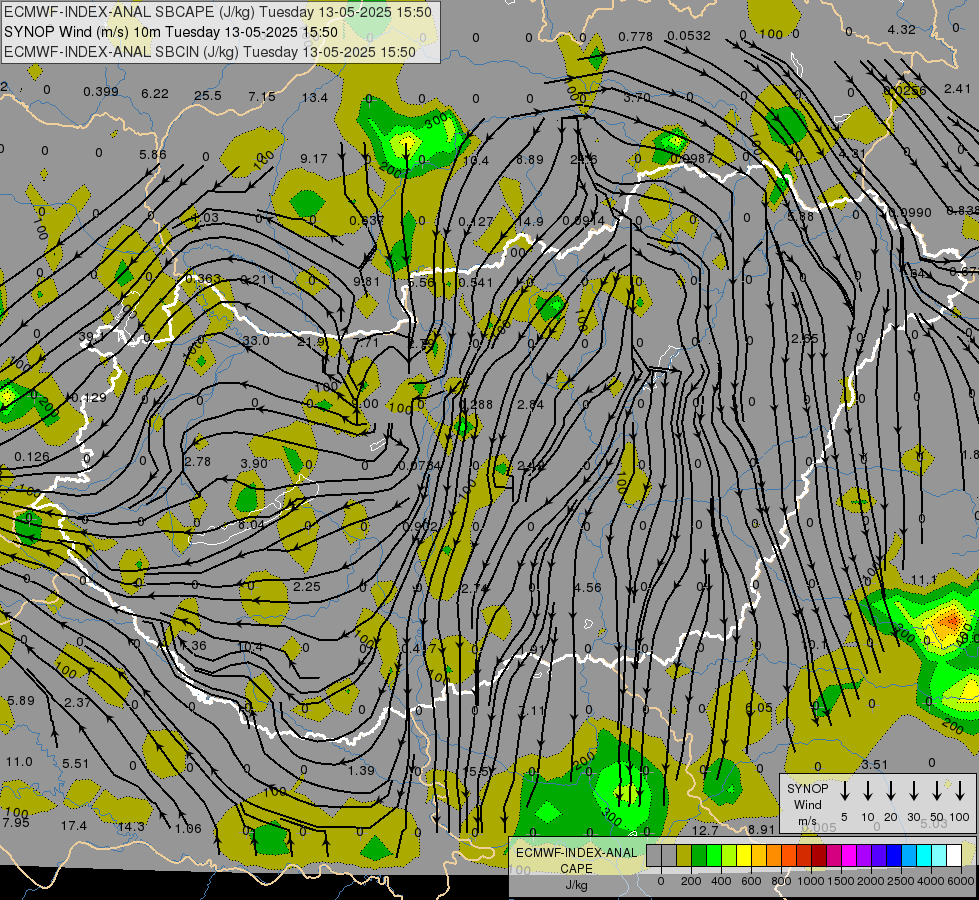Screen dimensions: 979x900
Task: Click the 30 m/s arrow in SYNOP Wind legend
Action: pyautogui.click(x=914, y=791)
